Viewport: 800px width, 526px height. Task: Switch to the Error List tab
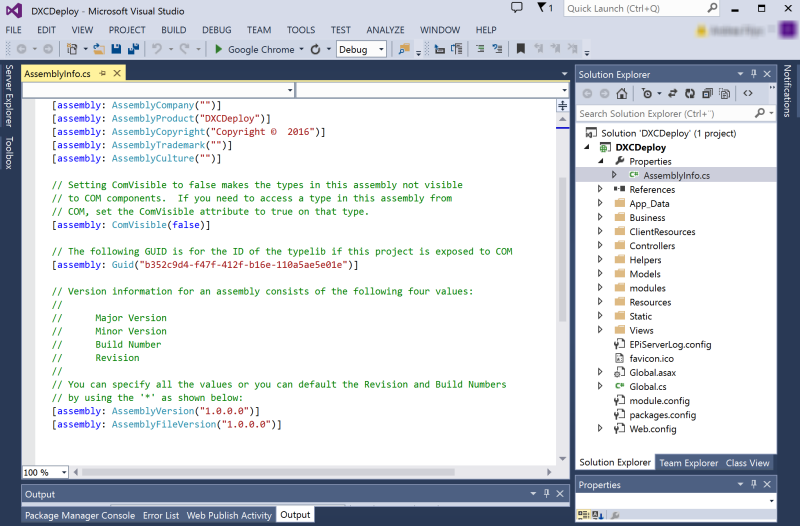pos(160,515)
